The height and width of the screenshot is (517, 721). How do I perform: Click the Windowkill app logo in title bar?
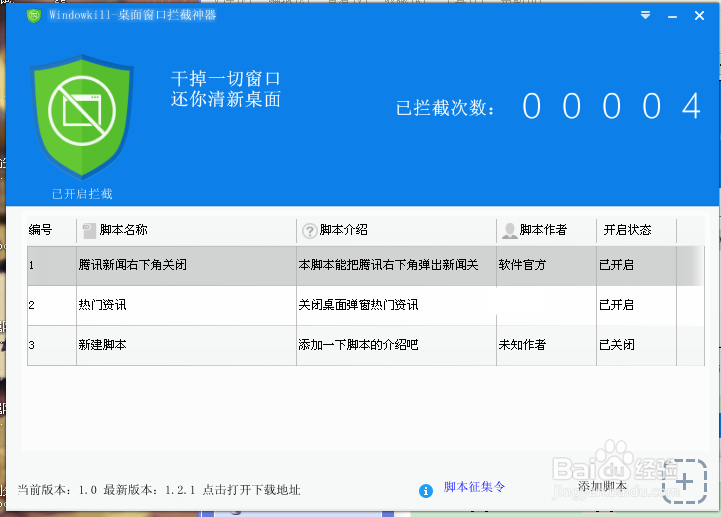pos(34,16)
